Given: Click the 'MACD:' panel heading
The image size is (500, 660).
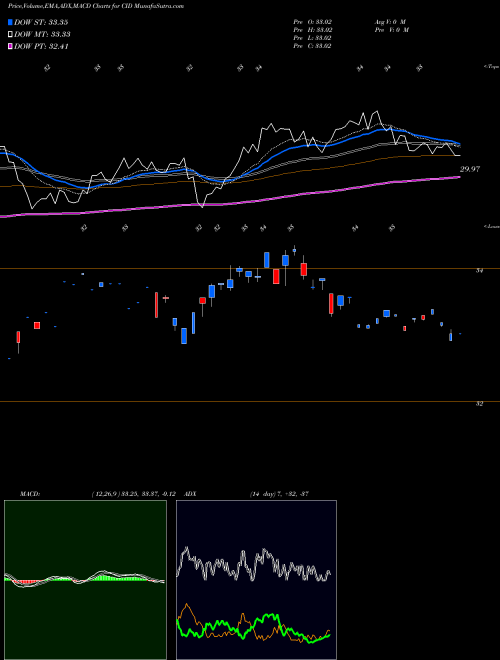Looking at the screenshot, I should (29, 494).
